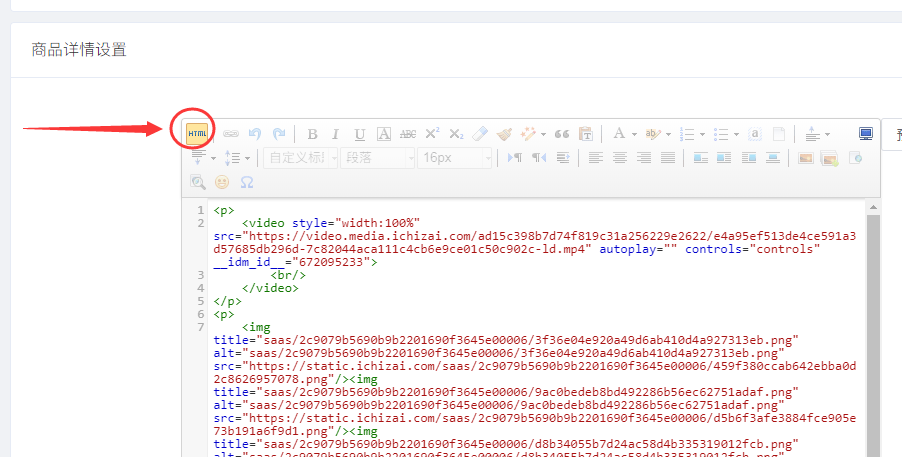This screenshot has width=902, height=457.
Task: Click line number 6 in the gutter
Action: pos(200,314)
